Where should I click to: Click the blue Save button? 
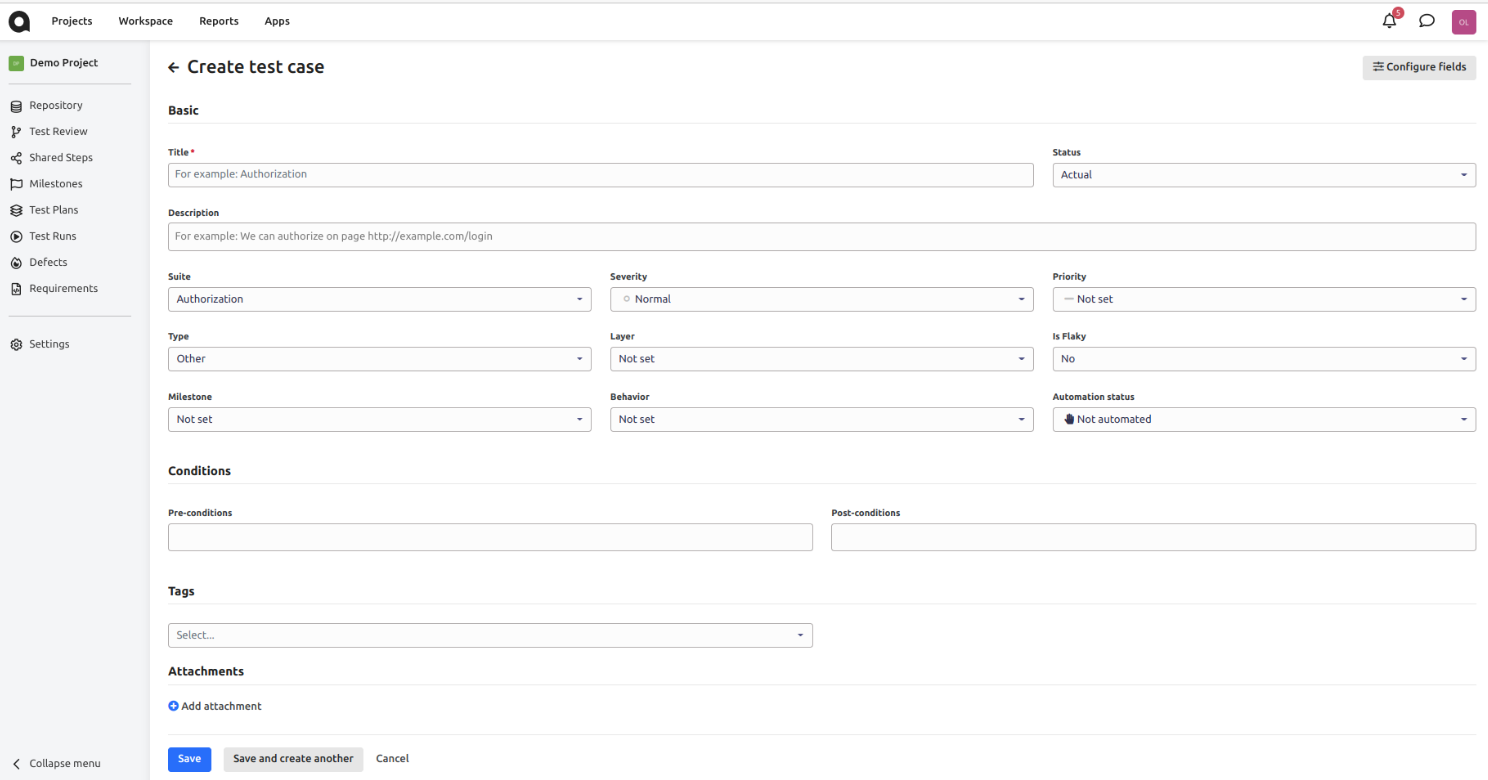(189, 759)
